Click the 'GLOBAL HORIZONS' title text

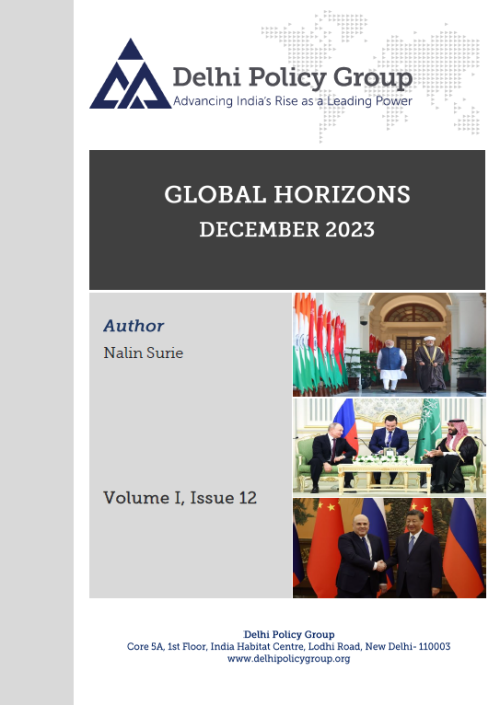coord(287,195)
